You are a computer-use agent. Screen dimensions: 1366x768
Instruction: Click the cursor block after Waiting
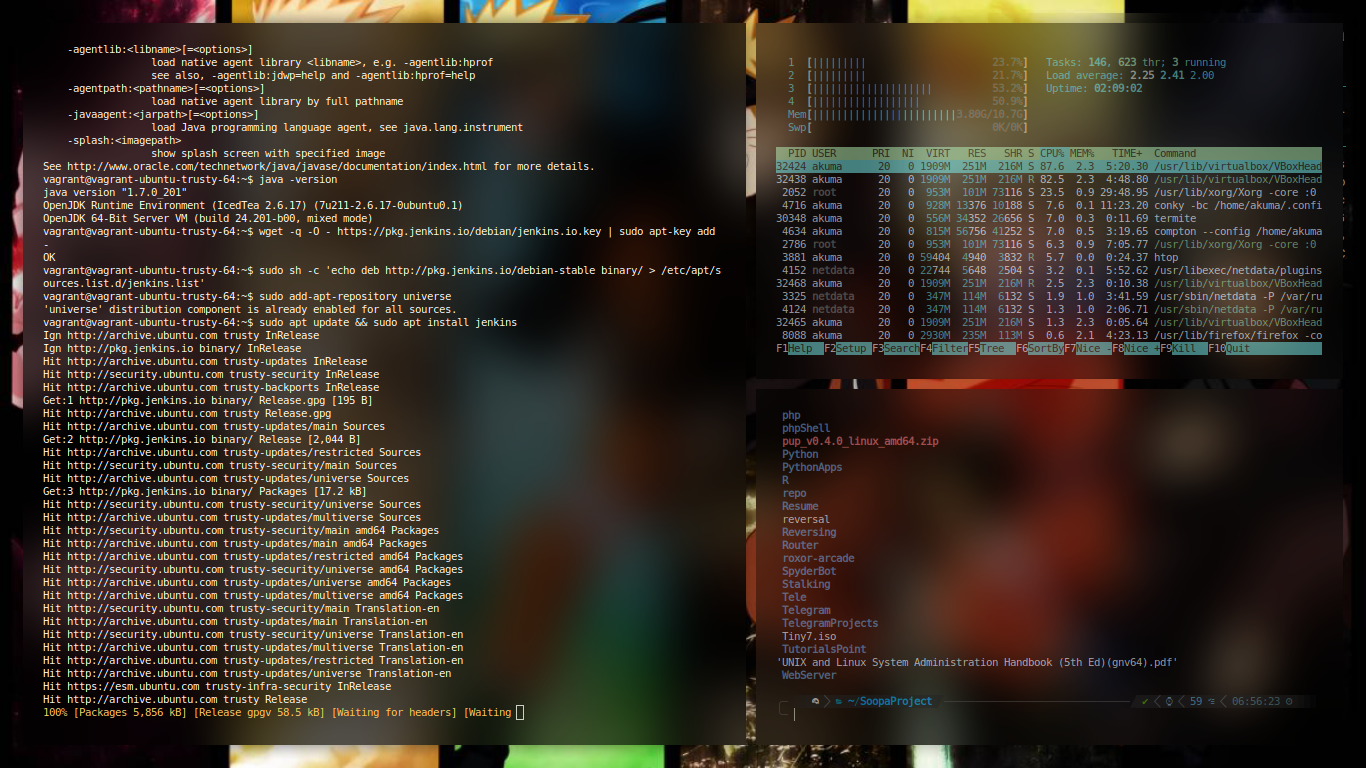click(x=519, y=712)
